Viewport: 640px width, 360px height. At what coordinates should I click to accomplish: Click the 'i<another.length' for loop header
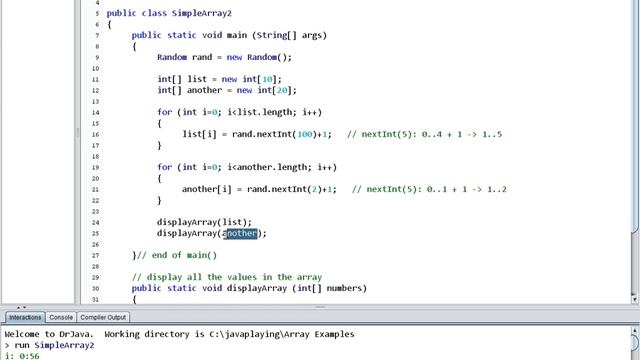pos(247,167)
